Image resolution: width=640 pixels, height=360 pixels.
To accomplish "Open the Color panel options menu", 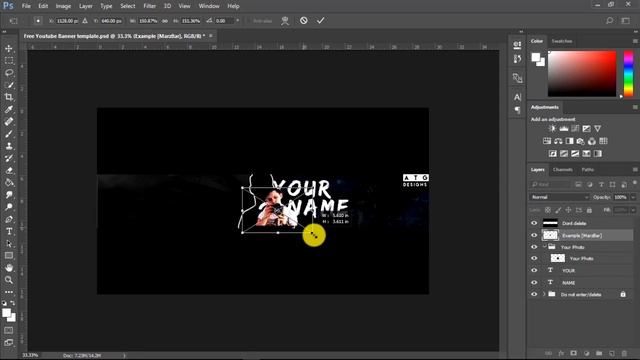I will [x=635, y=41].
